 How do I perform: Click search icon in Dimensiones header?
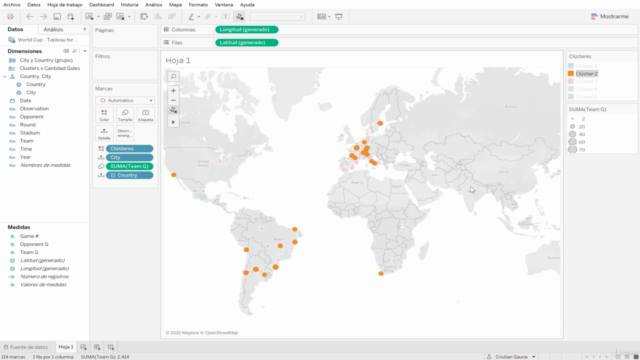(74, 51)
